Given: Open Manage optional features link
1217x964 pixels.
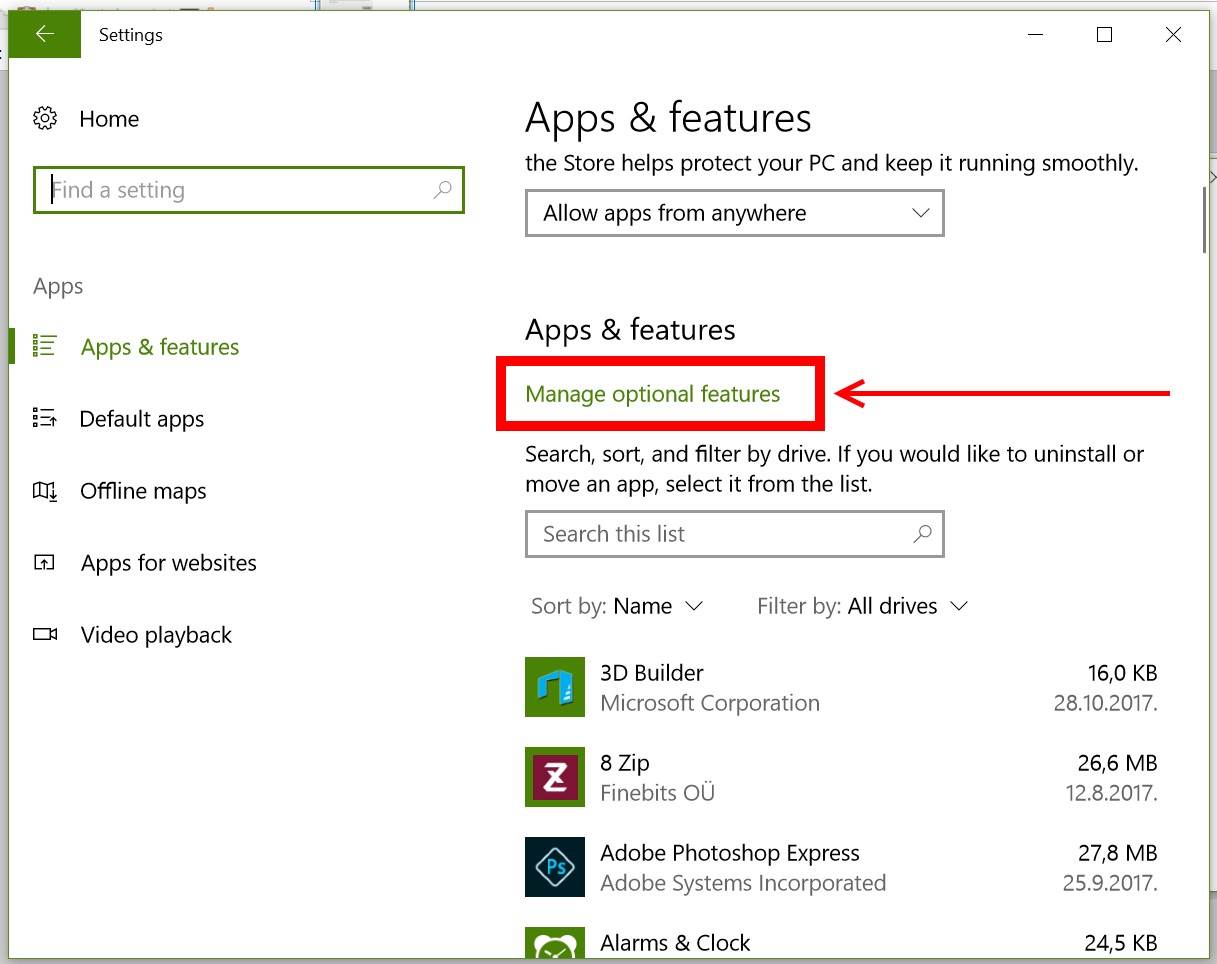Looking at the screenshot, I should pyautogui.click(x=652, y=394).
